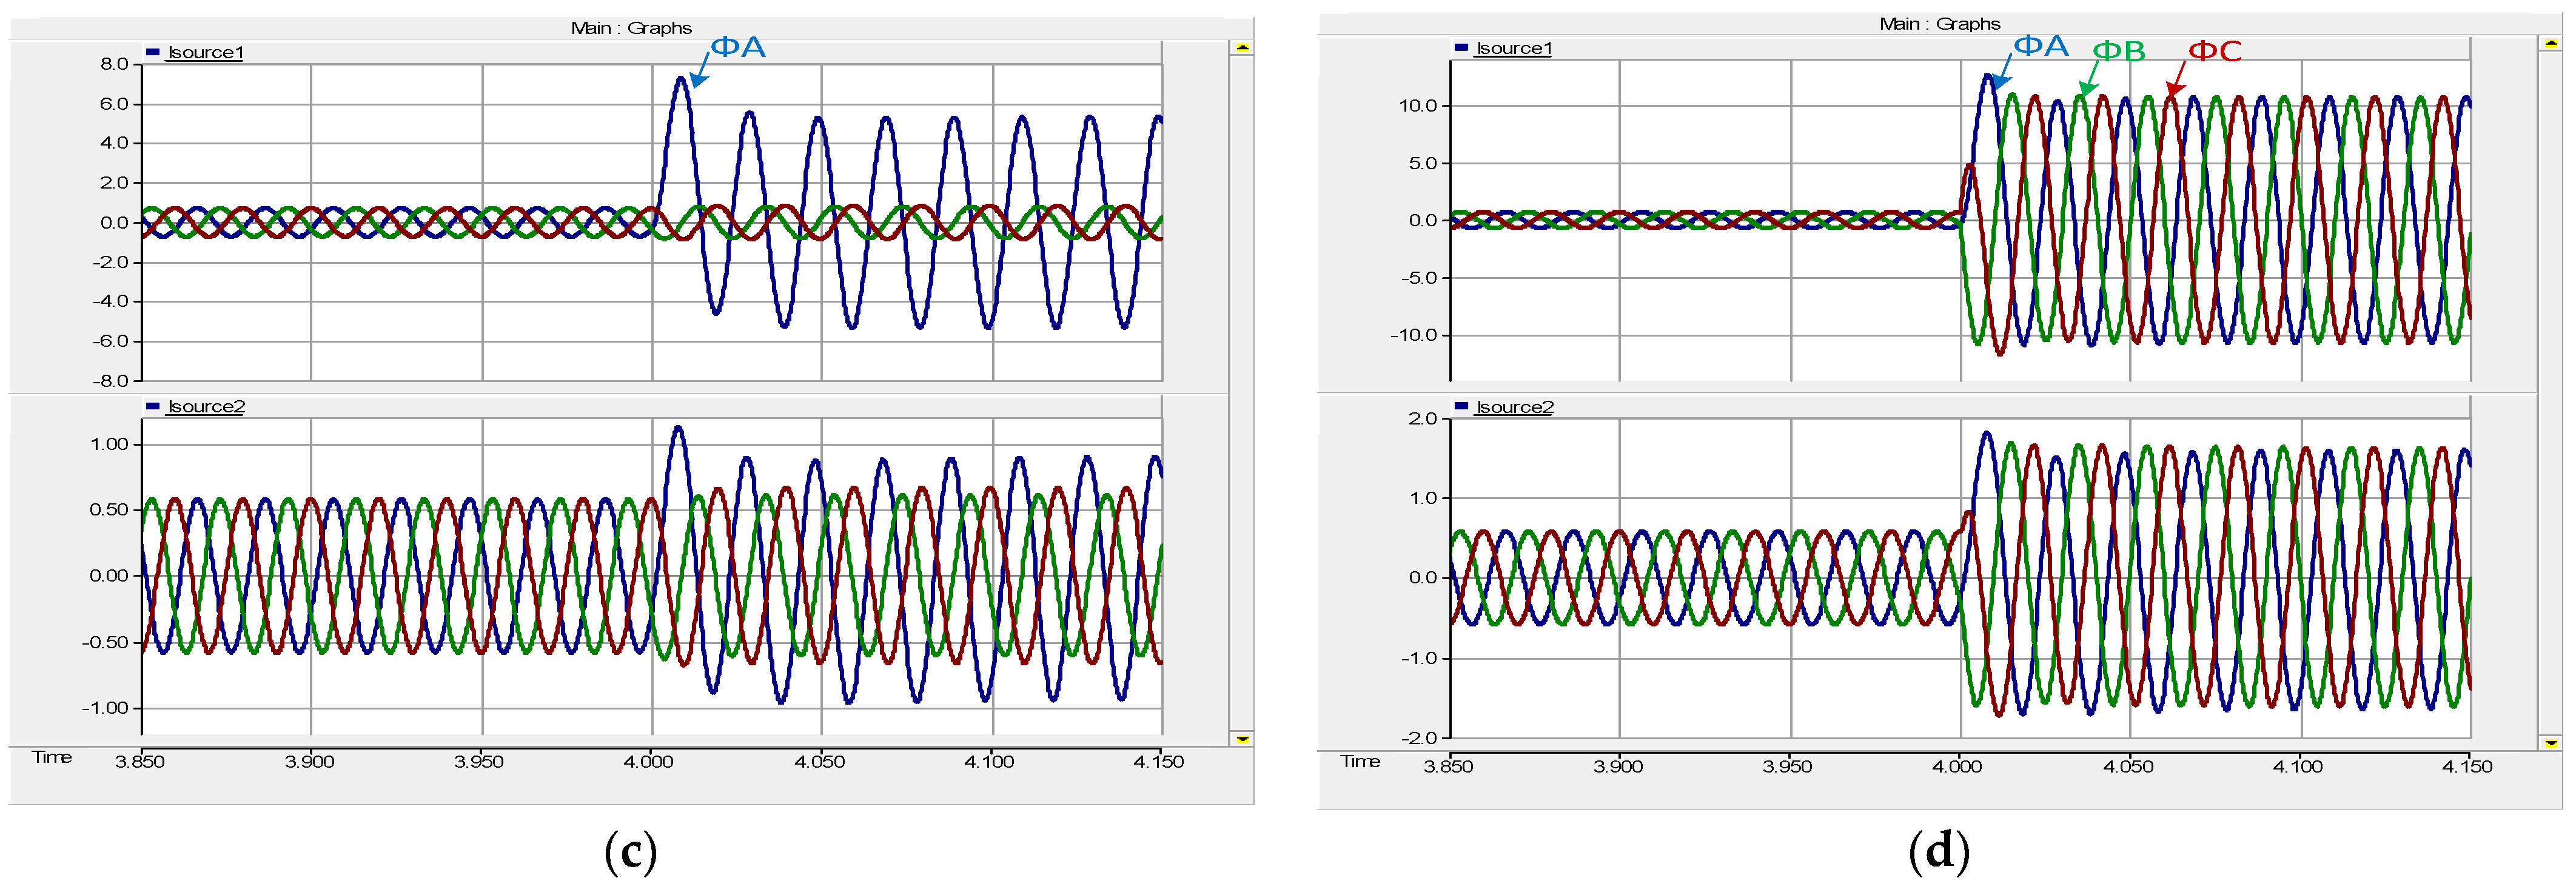Select Isource1 curve label in left graph
Image resolution: width=2576 pixels, height=892 pixels.
tap(206, 53)
